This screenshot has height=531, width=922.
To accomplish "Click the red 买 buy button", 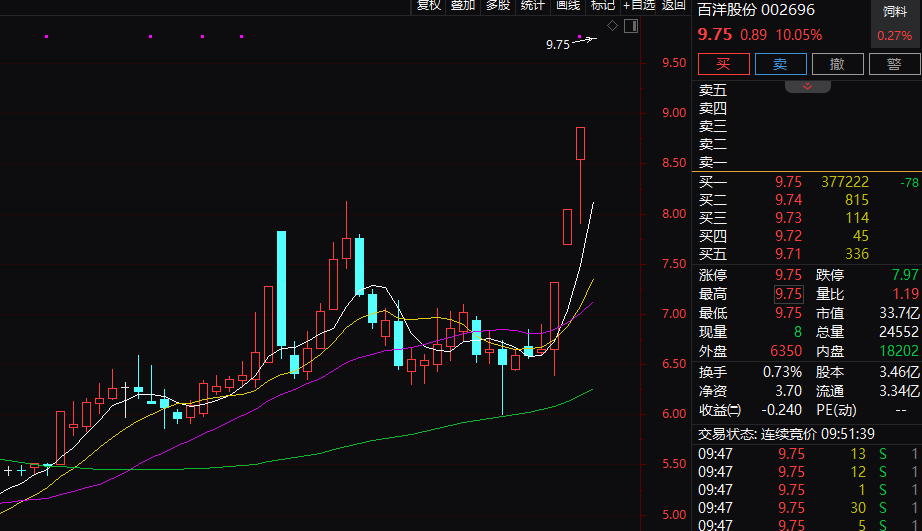I will pyautogui.click(x=723, y=64).
